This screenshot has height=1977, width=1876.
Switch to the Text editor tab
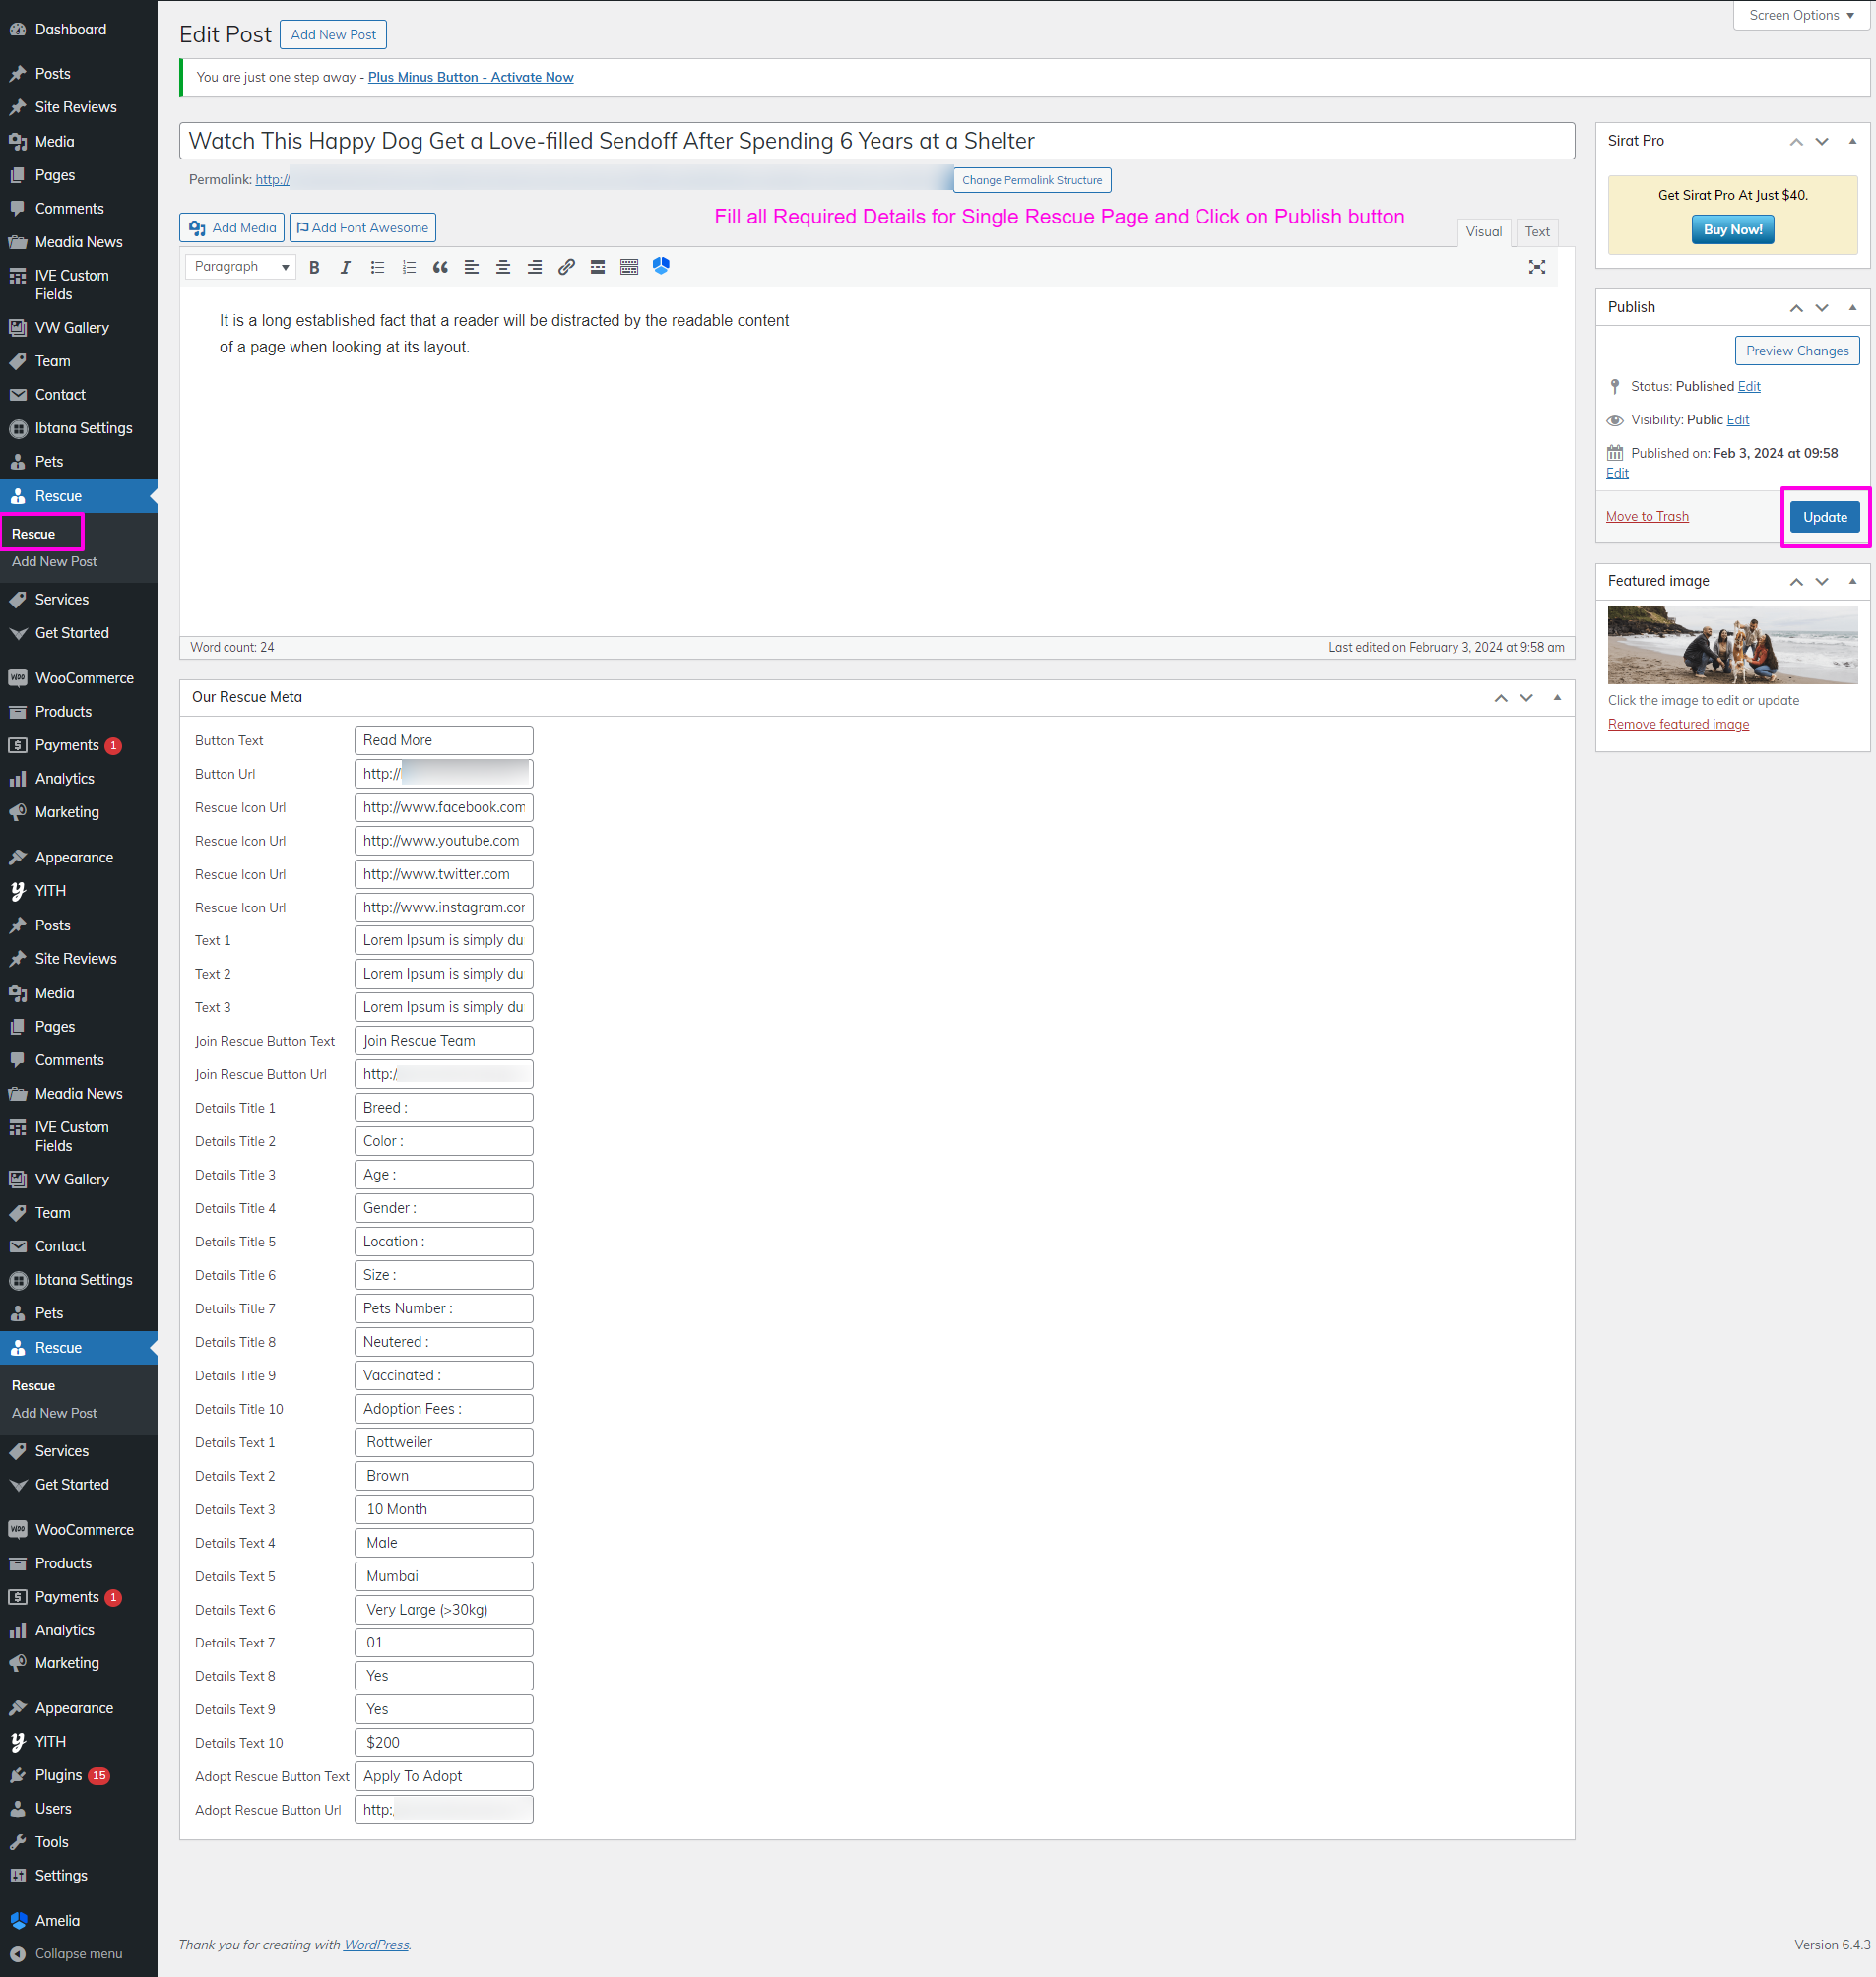point(1536,232)
